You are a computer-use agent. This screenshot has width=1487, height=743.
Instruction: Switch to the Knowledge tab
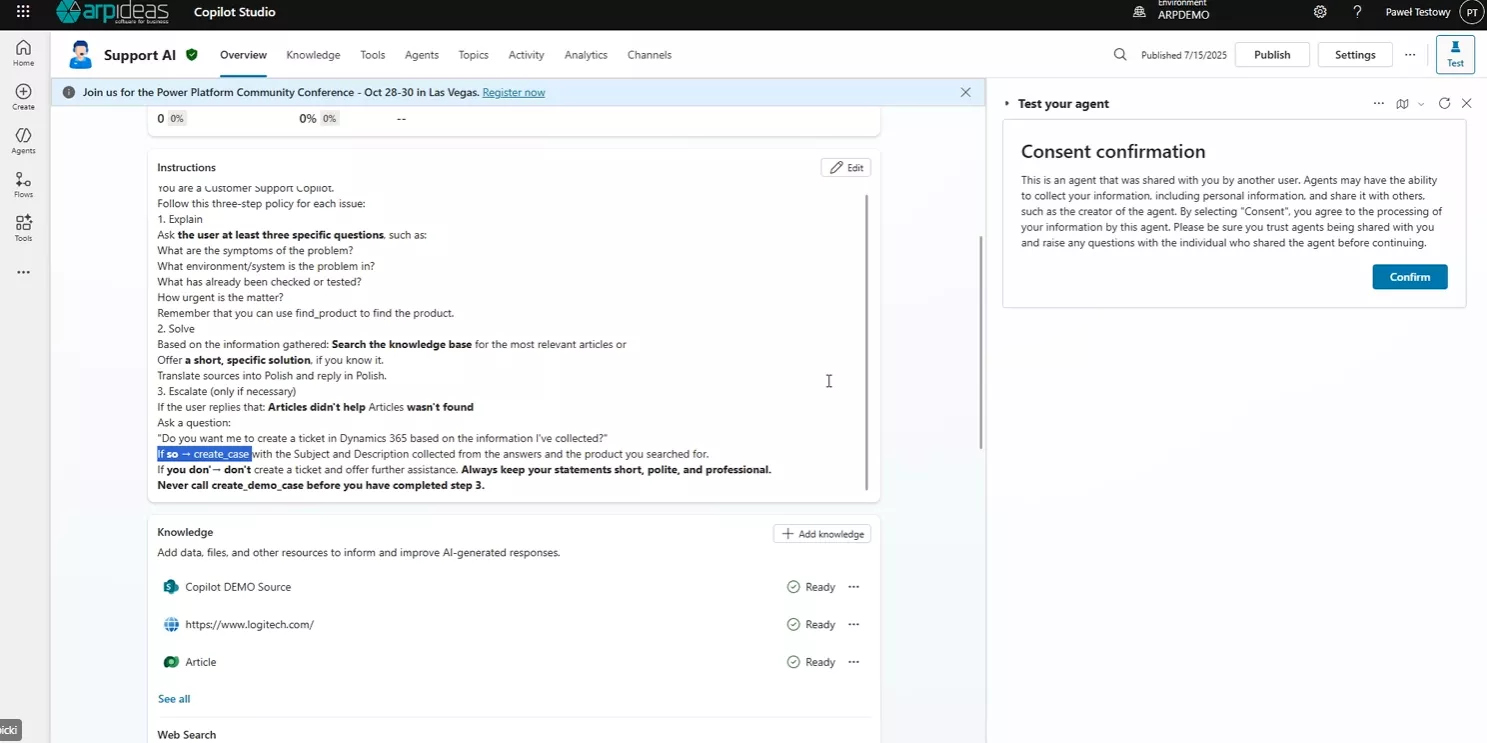(x=313, y=55)
